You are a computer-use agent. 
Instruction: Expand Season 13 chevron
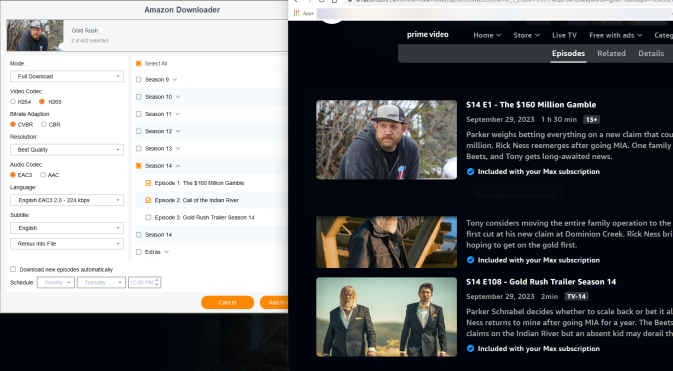(178, 149)
